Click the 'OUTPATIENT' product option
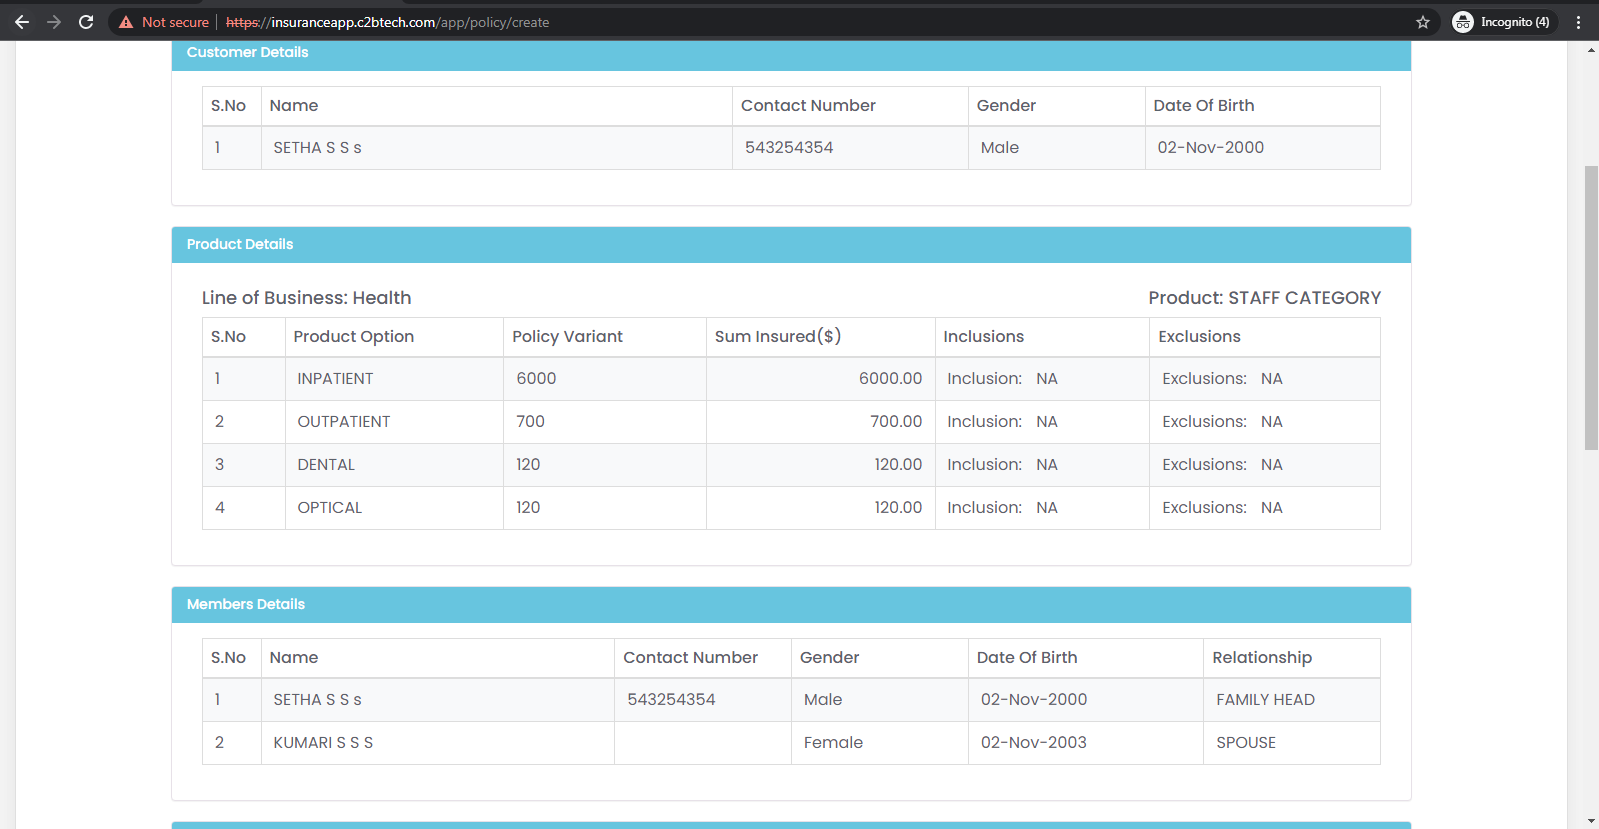The width and height of the screenshot is (1599, 829). point(343,422)
